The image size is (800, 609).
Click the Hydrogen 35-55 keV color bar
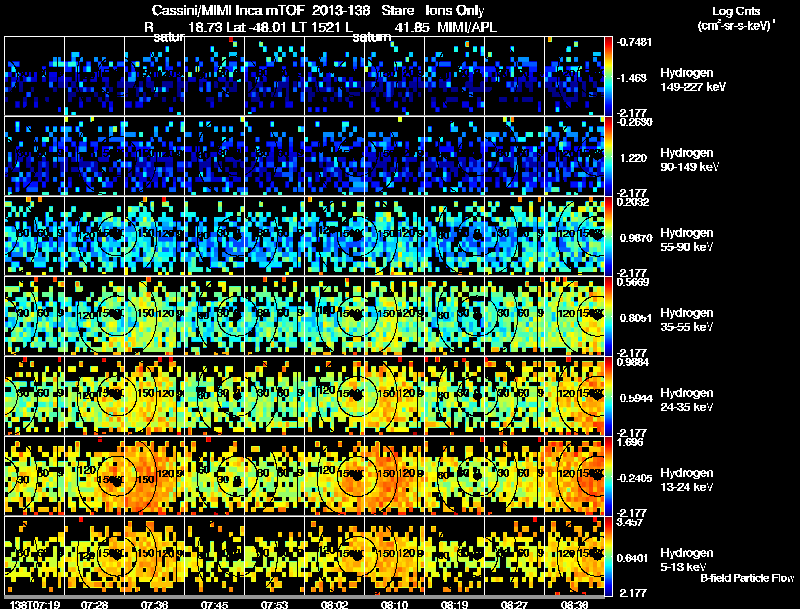click(608, 316)
